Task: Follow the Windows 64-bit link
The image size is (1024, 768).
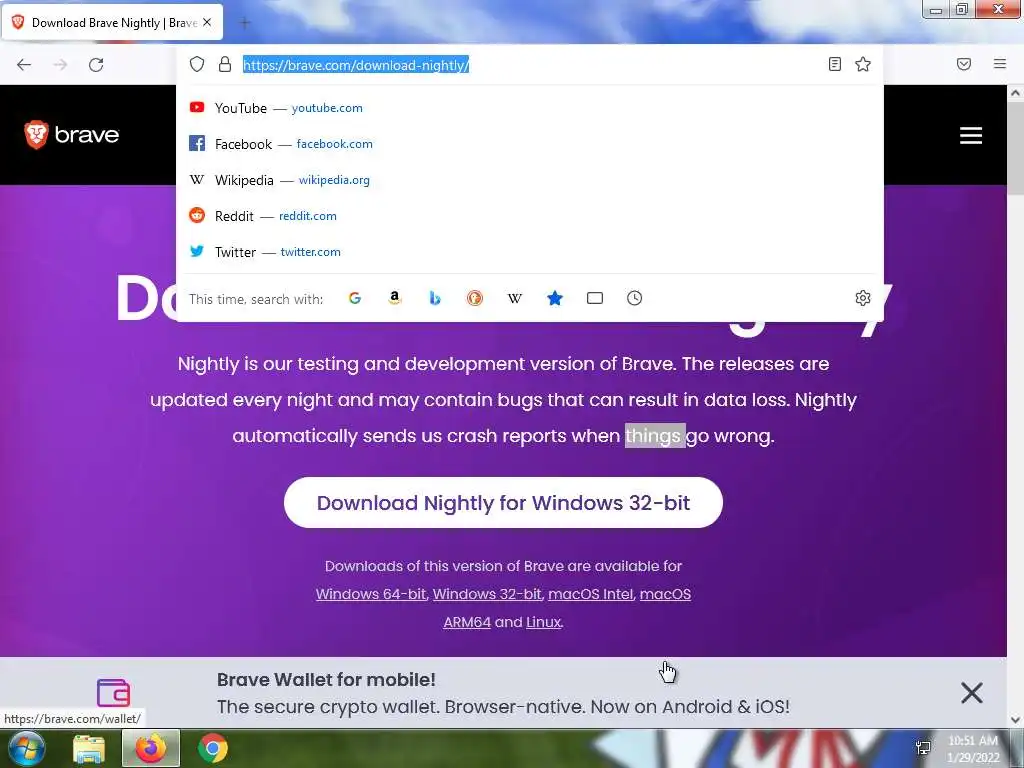Action: click(x=370, y=594)
